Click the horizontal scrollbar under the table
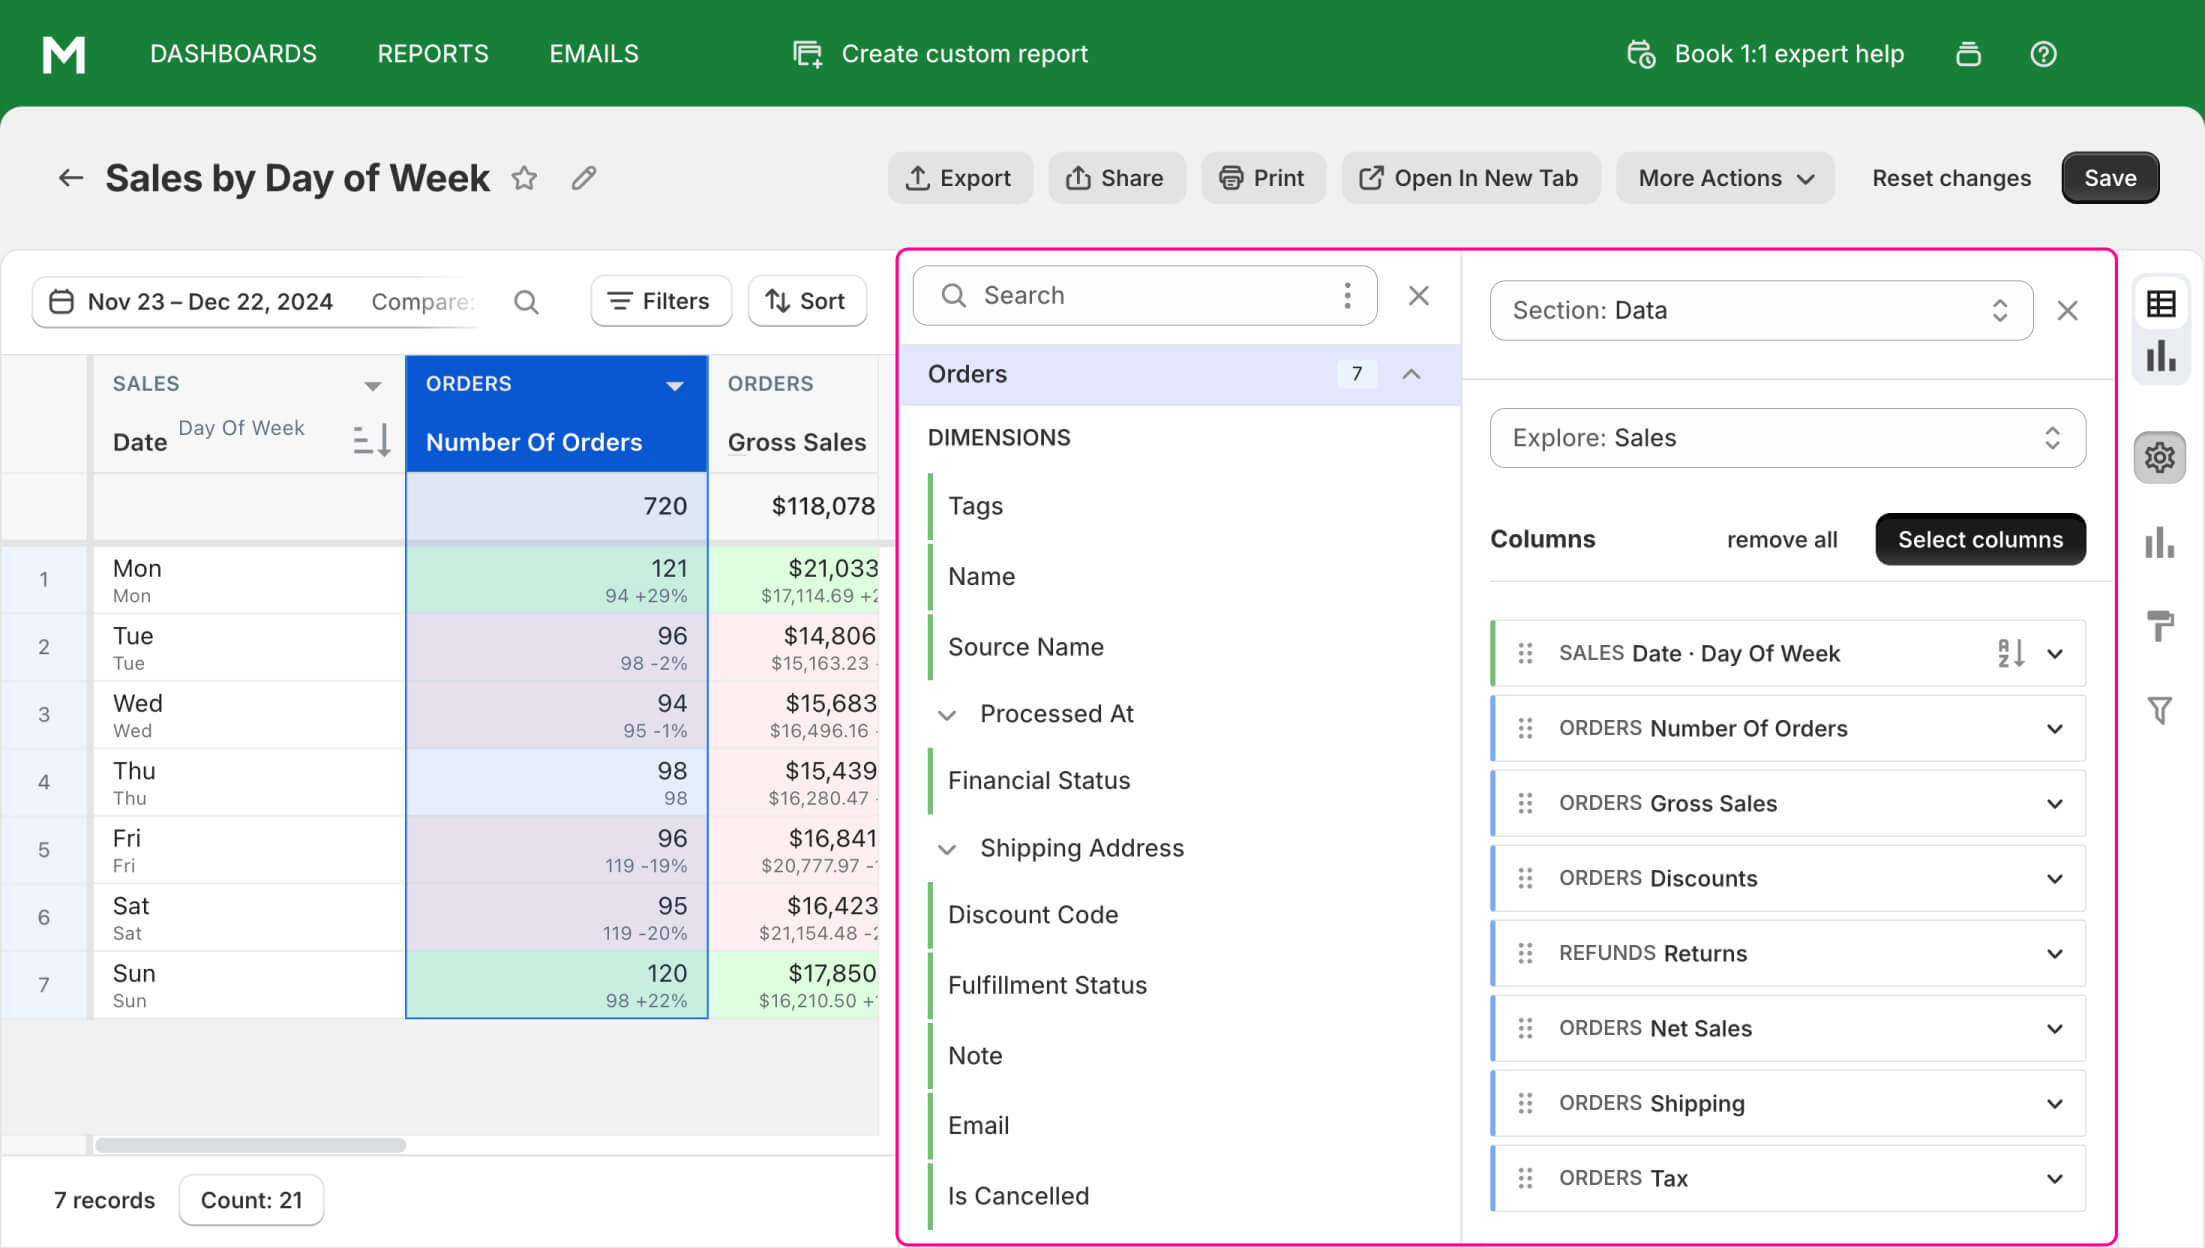This screenshot has width=2205, height=1248. click(x=250, y=1145)
